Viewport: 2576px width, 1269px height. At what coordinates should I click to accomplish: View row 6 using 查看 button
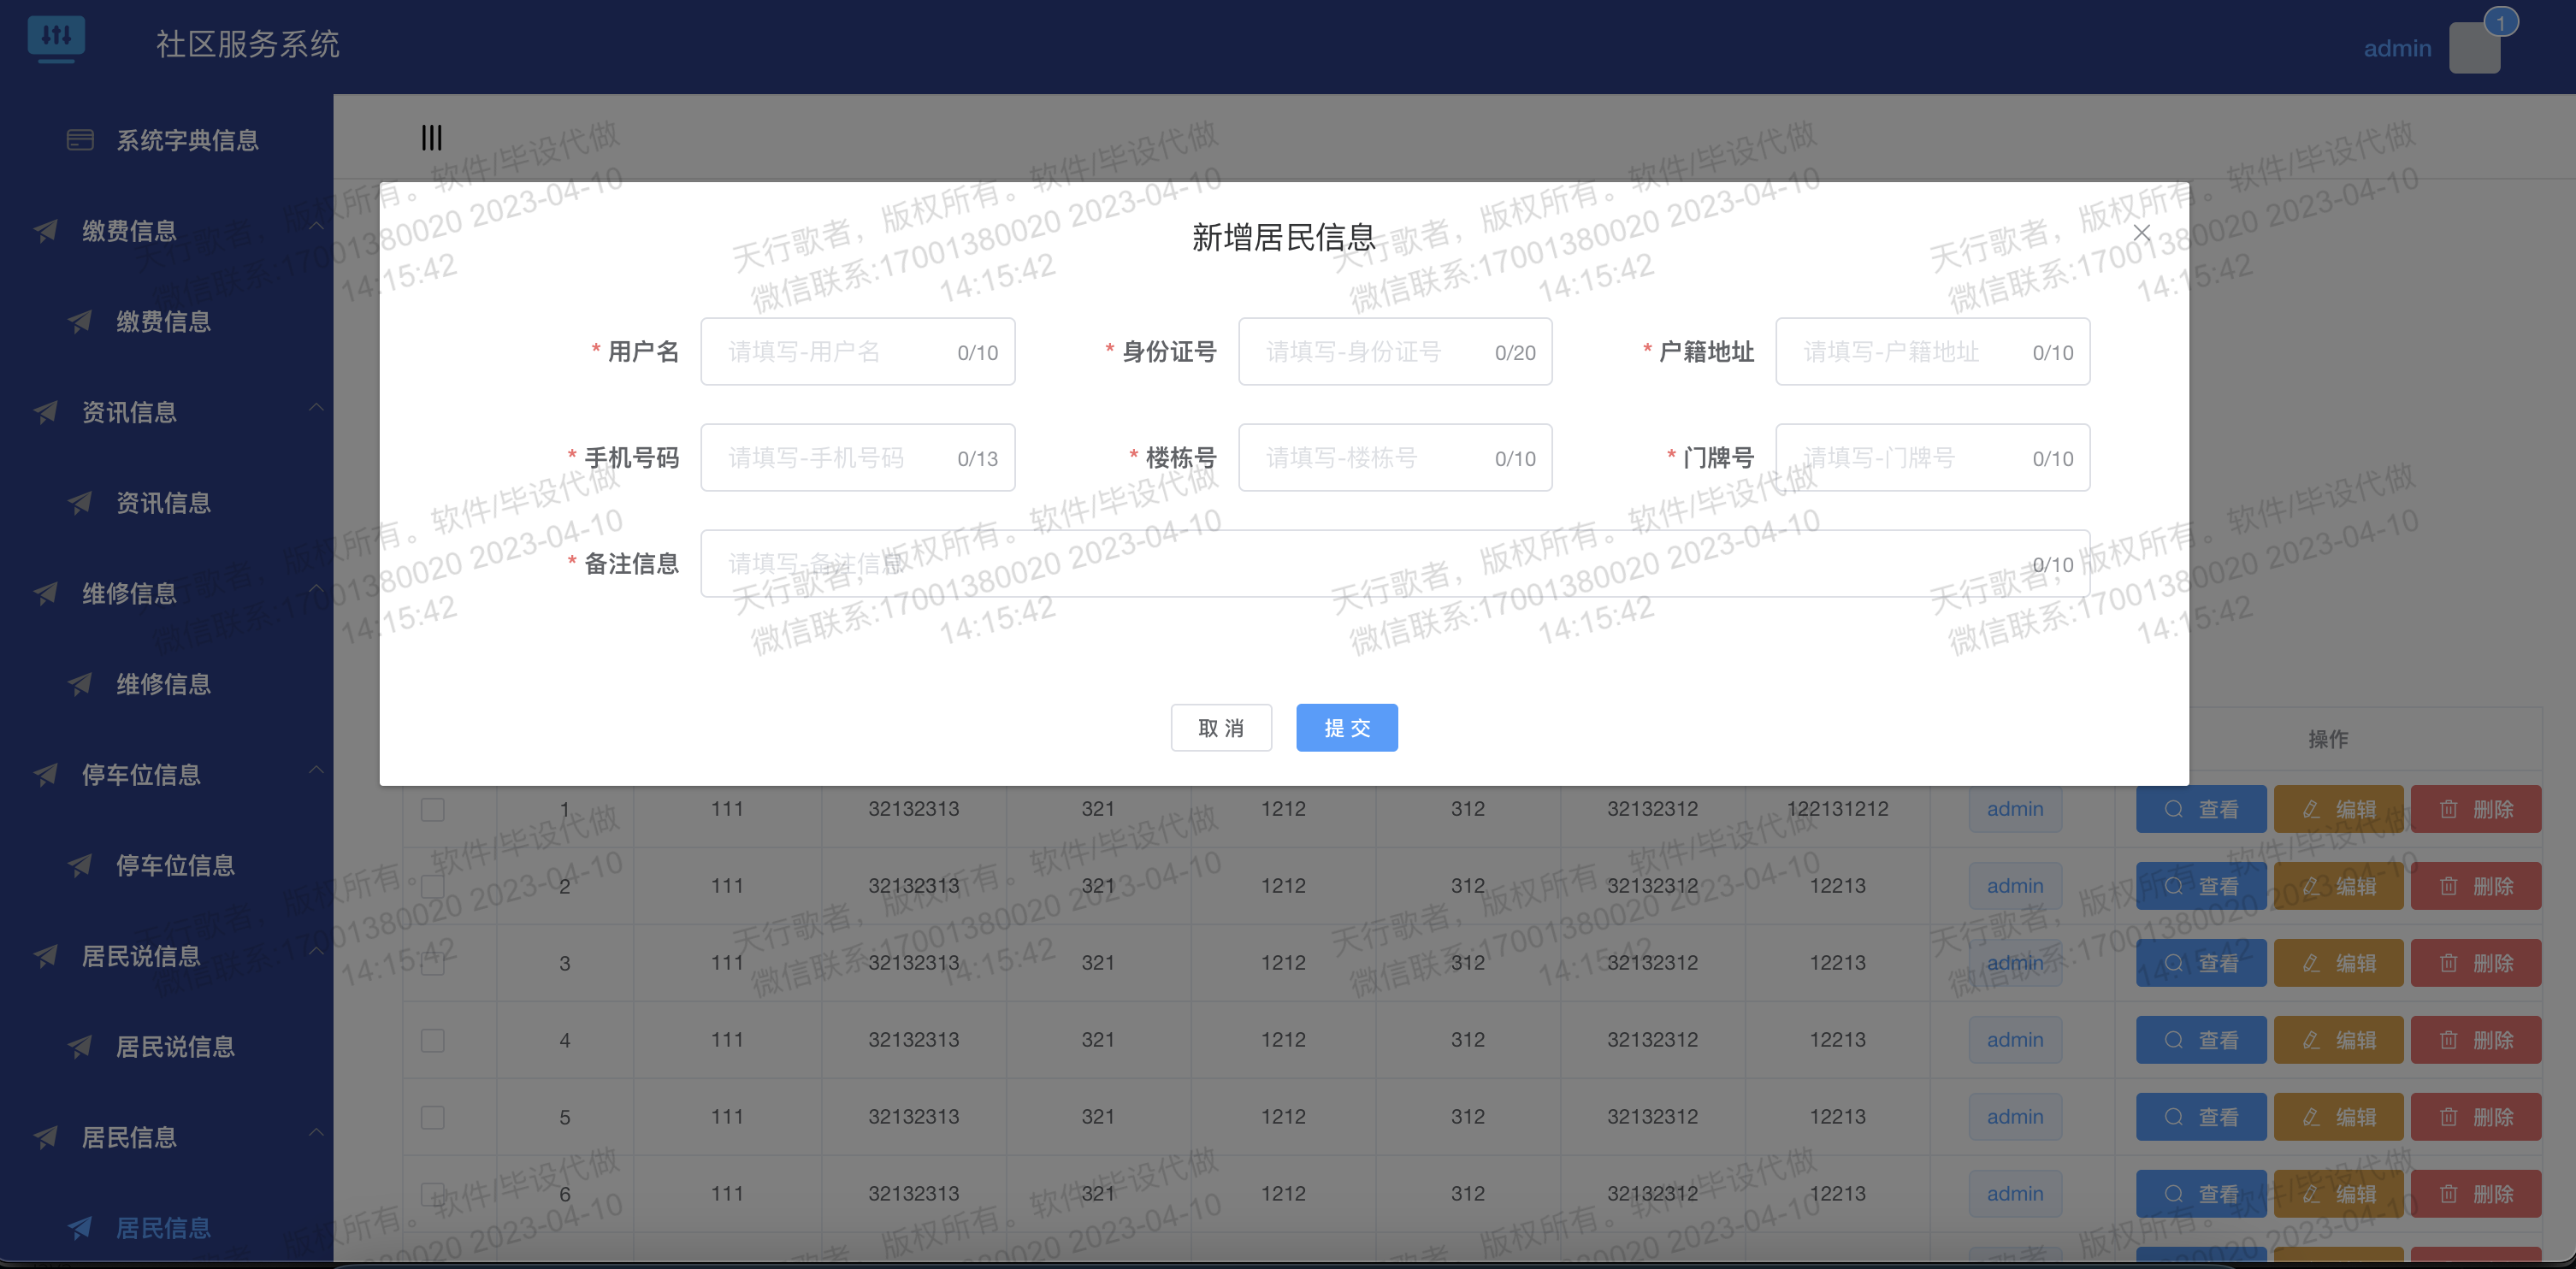[x=2201, y=1194]
